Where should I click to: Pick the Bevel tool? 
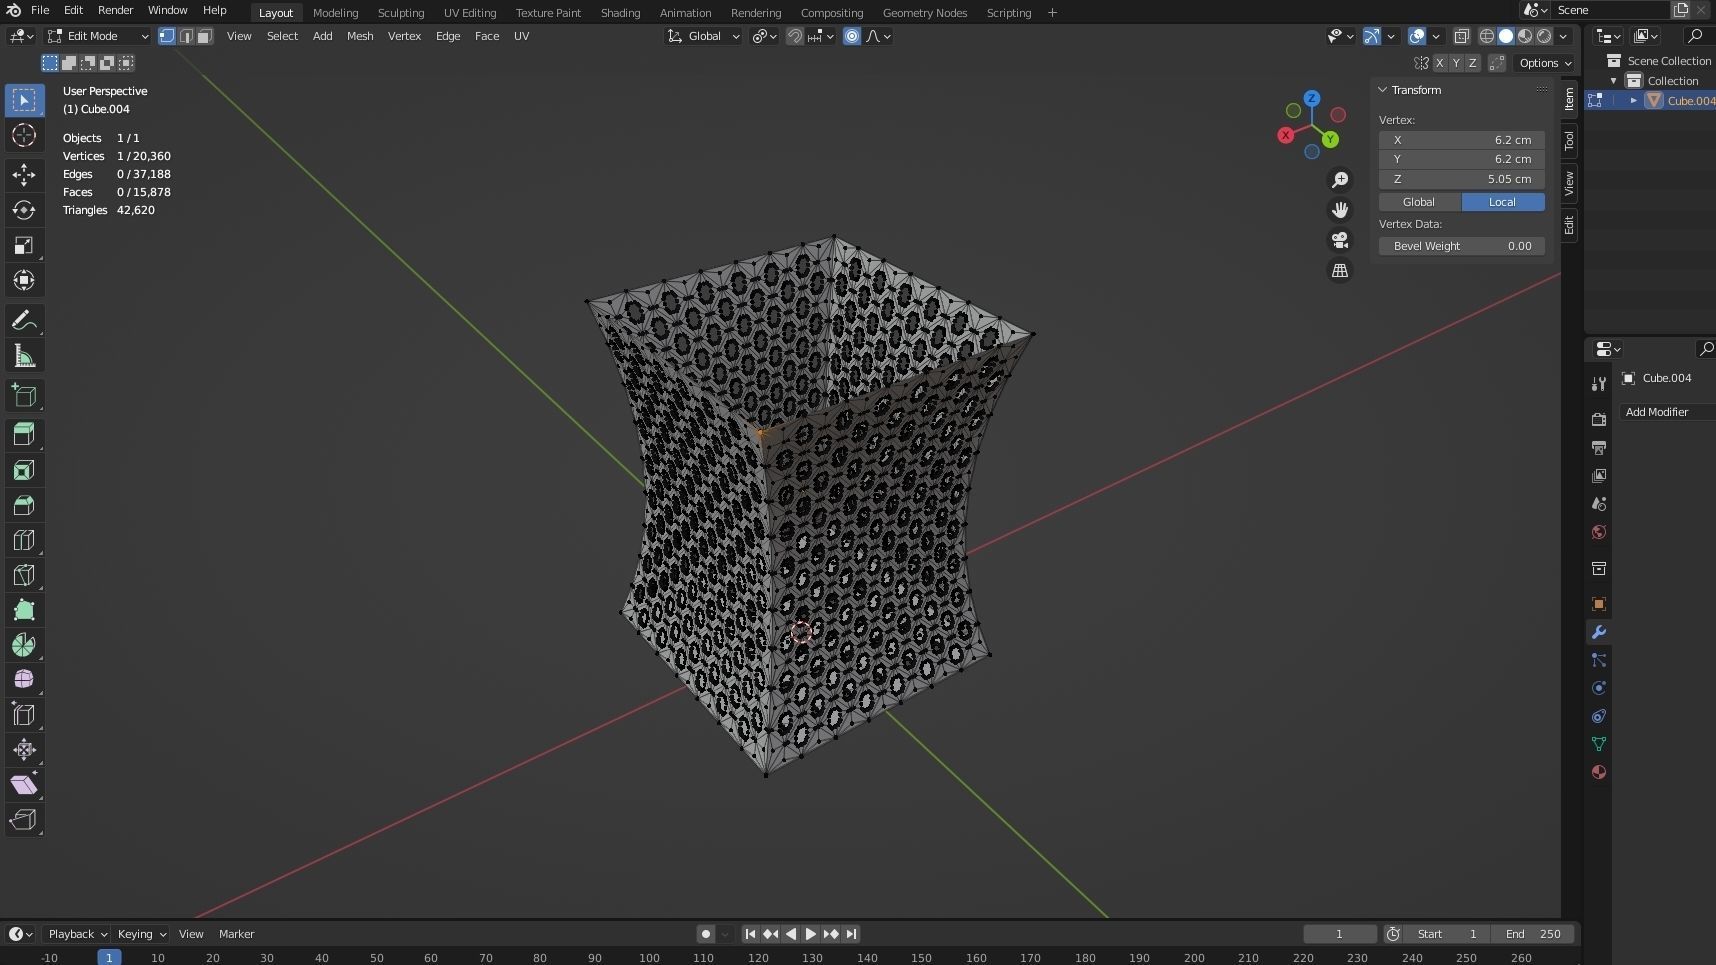pos(24,505)
